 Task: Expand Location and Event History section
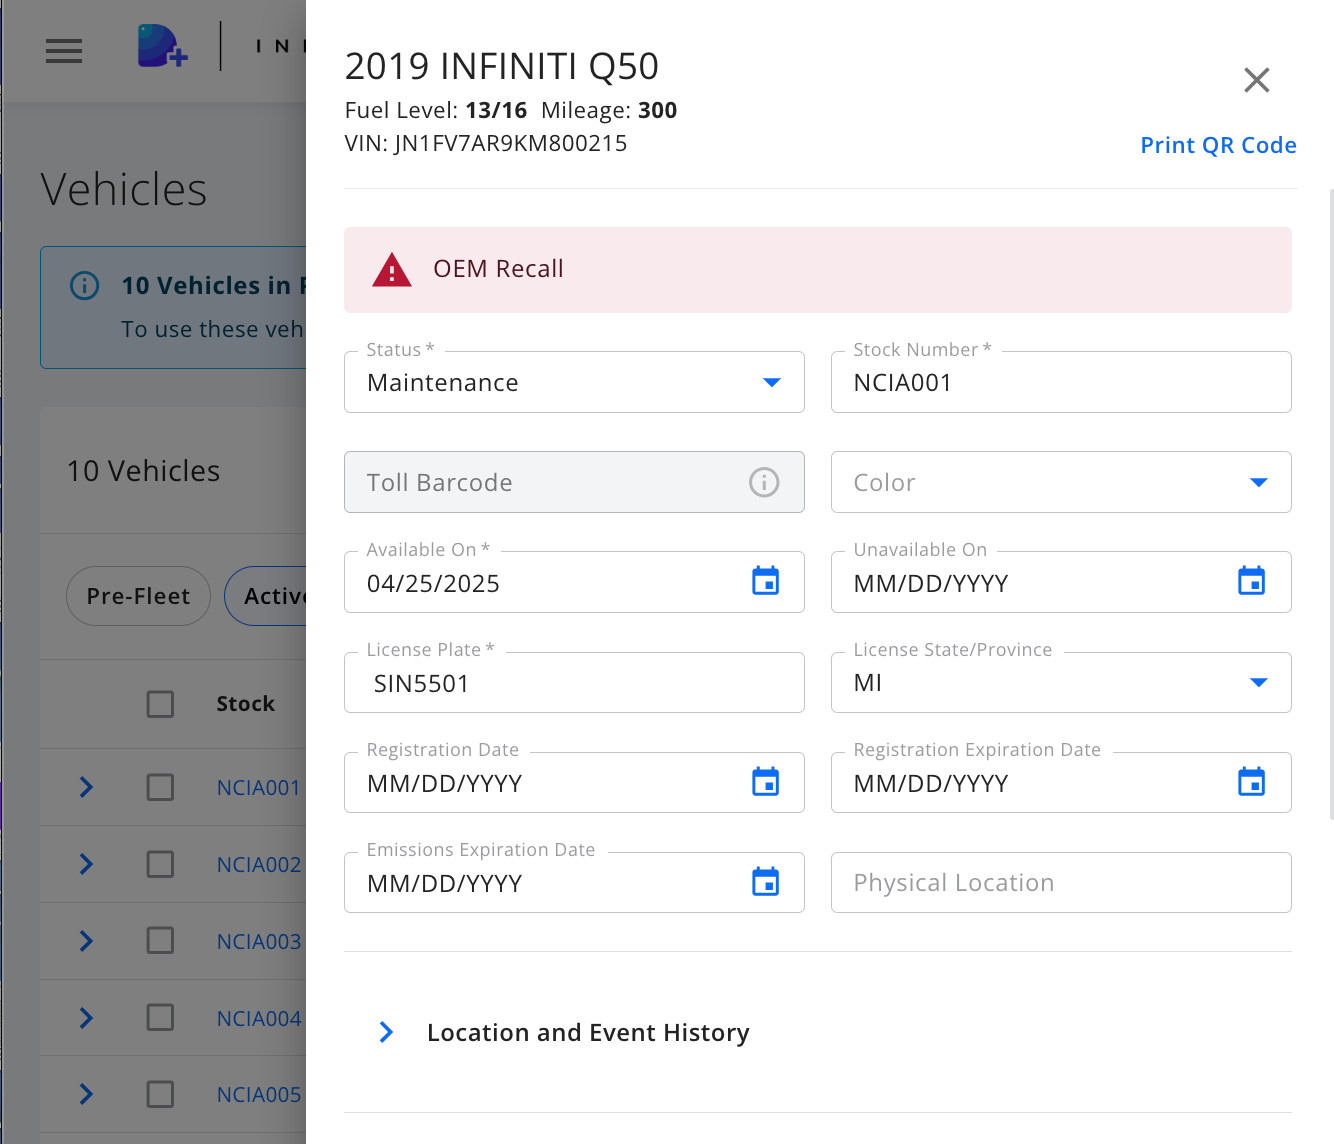(x=387, y=1032)
